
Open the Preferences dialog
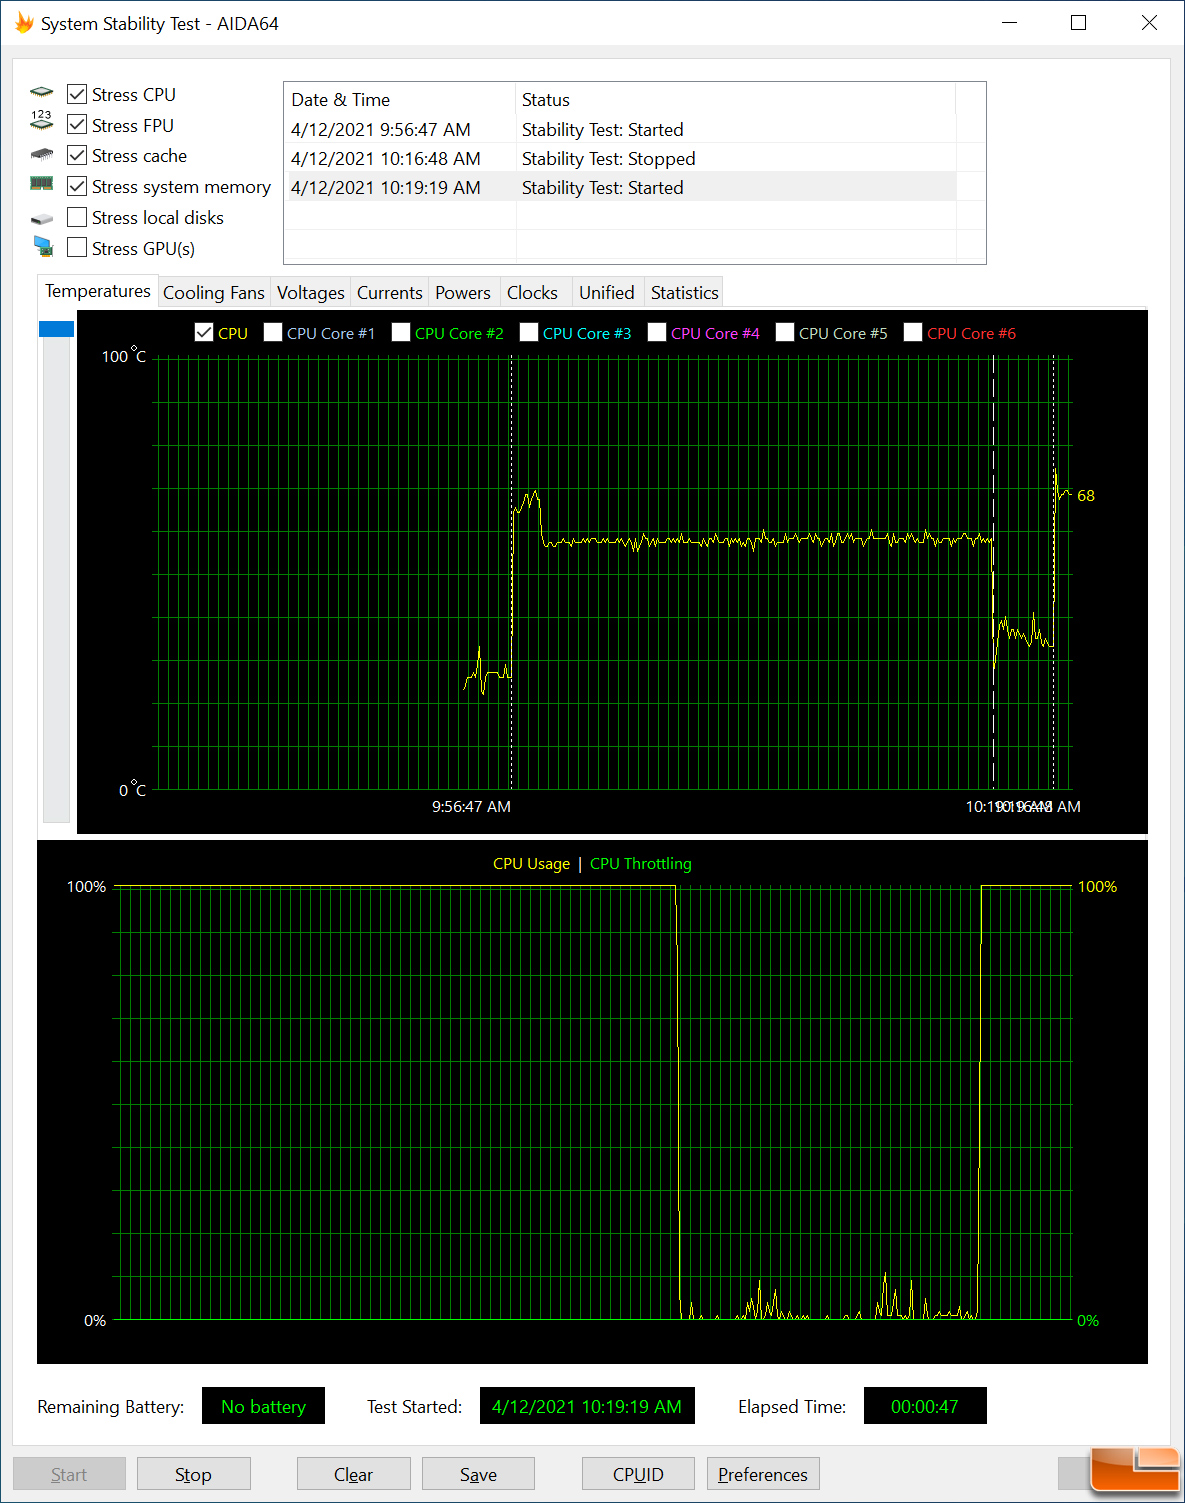tap(763, 1474)
